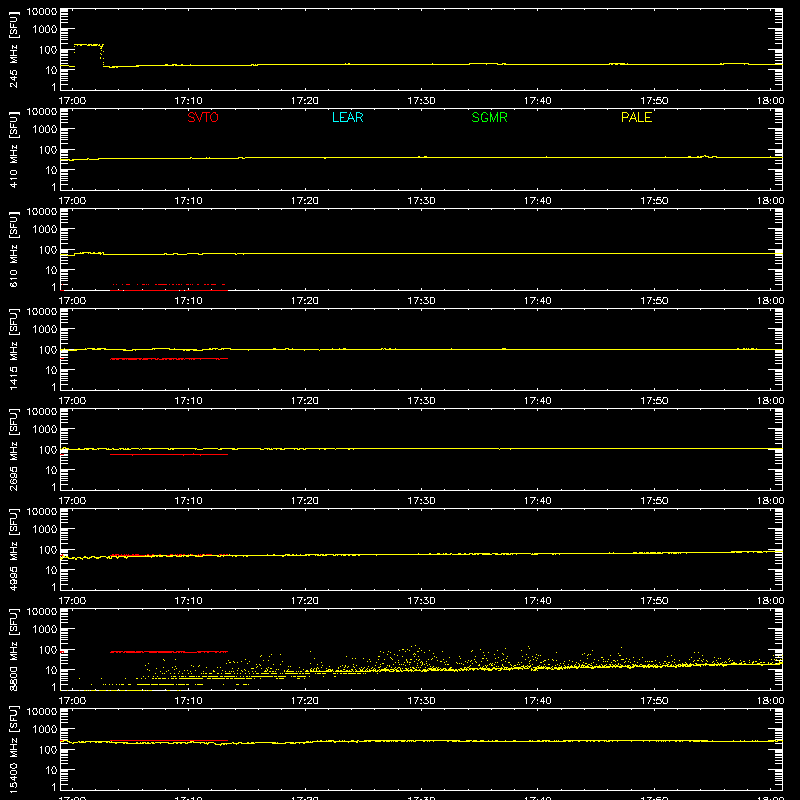Select the 1415 MHz [SFU] axis label

pyautogui.click(x=13, y=349)
